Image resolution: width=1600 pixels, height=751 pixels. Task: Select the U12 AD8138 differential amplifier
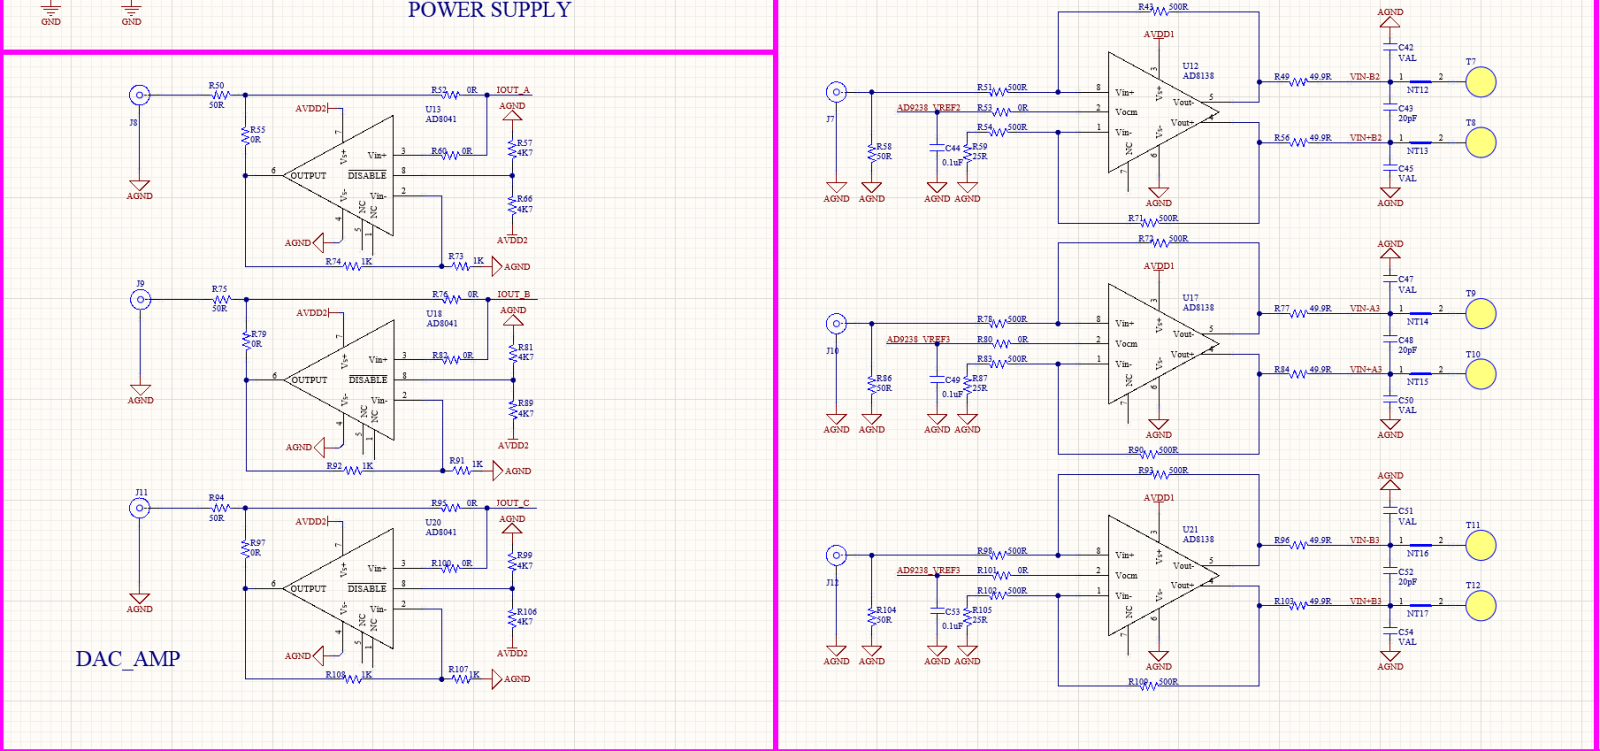point(1160,112)
